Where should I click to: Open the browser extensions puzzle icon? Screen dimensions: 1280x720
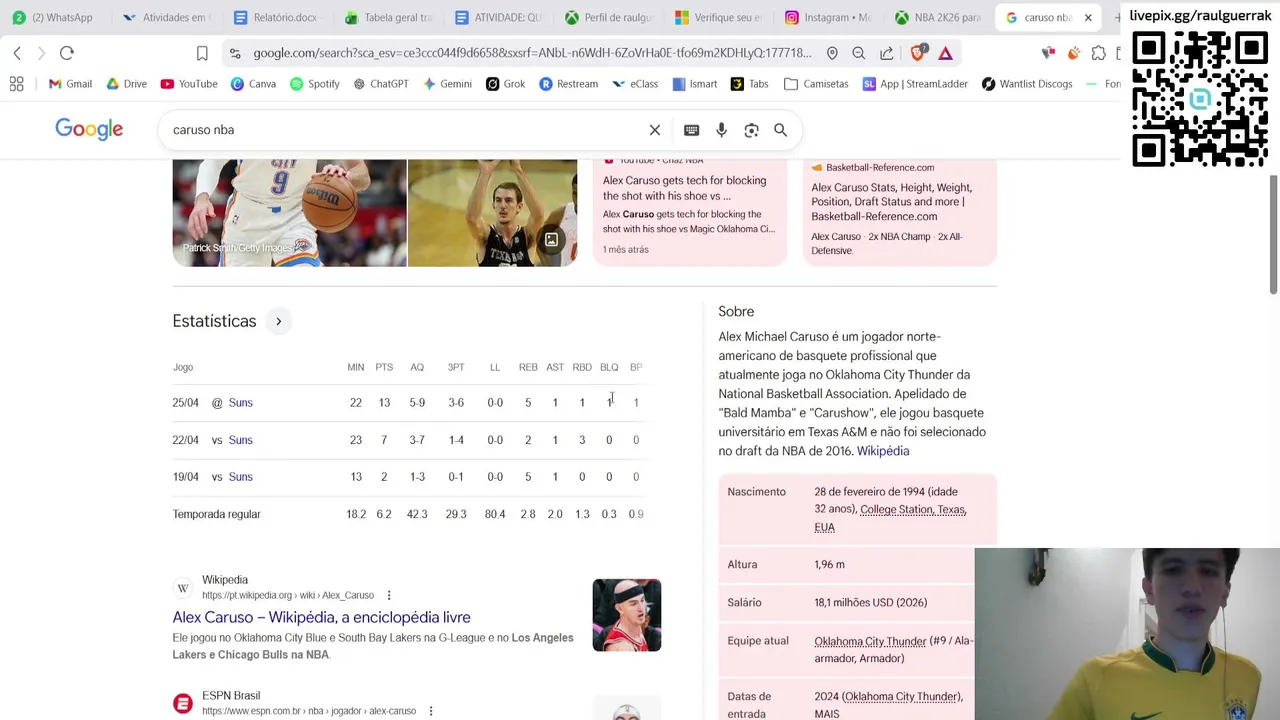point(1099,53)
